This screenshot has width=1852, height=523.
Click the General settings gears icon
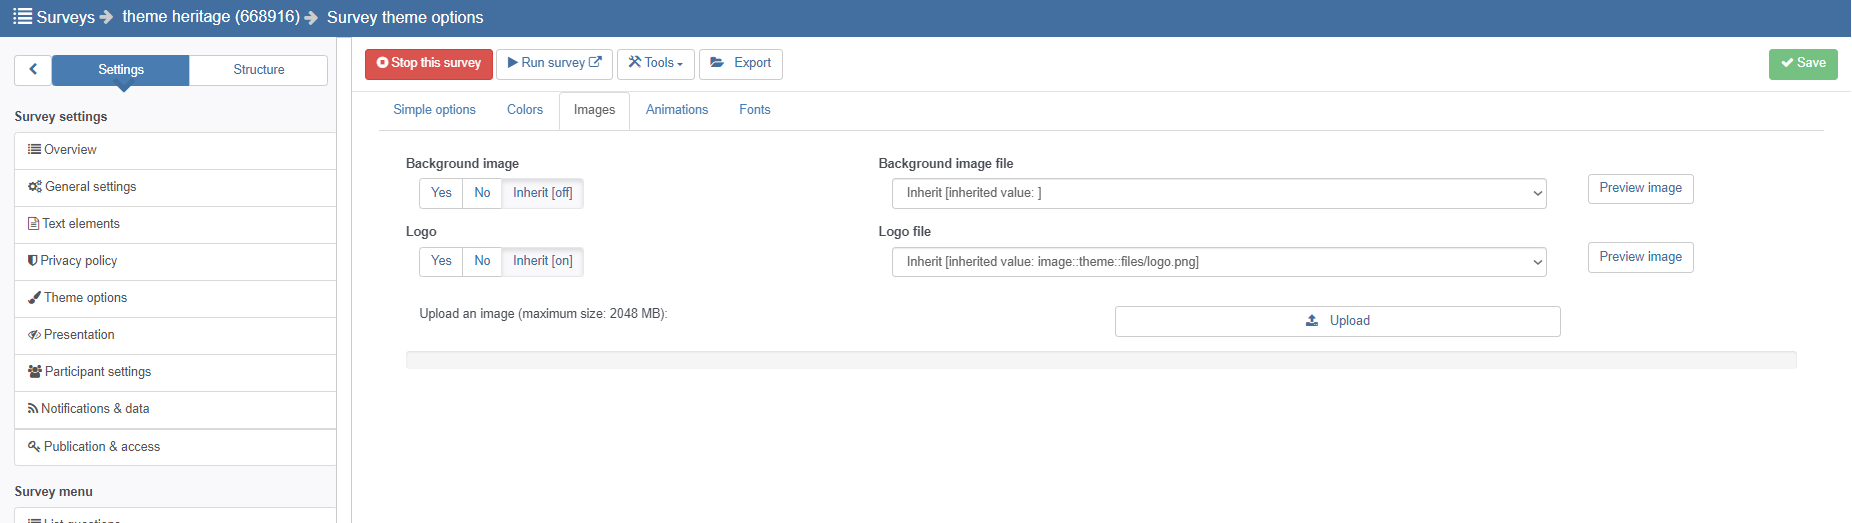click(35, 187)
